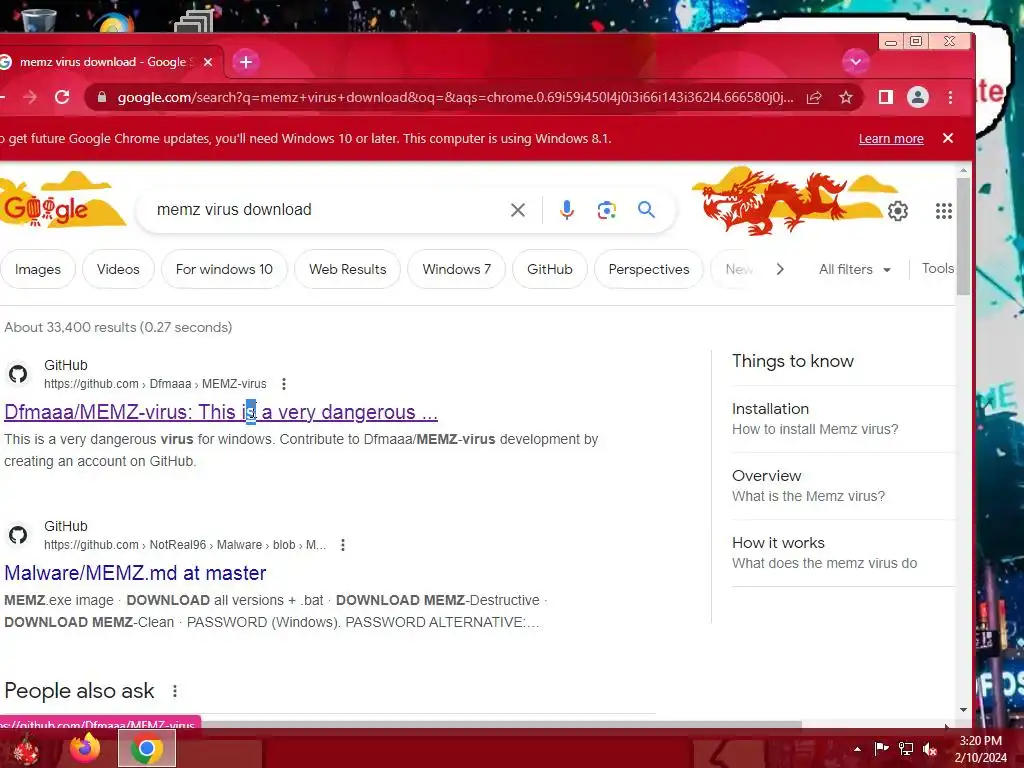Viewport: 1024px width, 768px height.
Task: Go forward with the arrow button
Action: point(30,97)
